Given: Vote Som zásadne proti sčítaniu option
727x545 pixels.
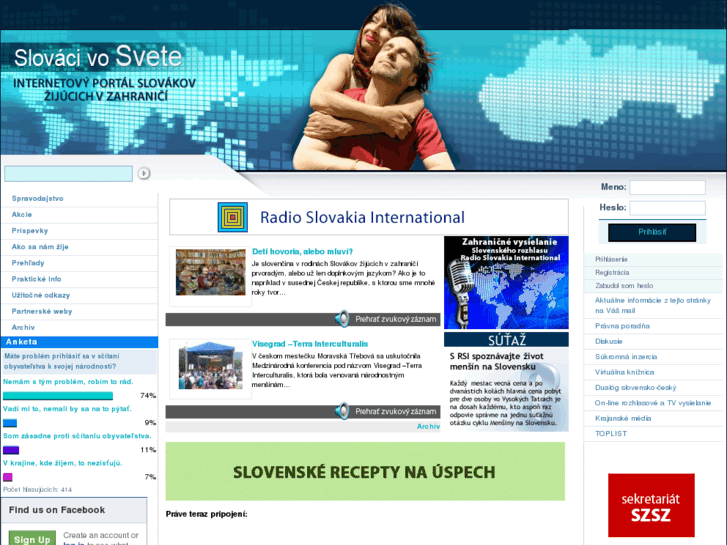Looking at the screenshot, I should [x=77, y=436].
